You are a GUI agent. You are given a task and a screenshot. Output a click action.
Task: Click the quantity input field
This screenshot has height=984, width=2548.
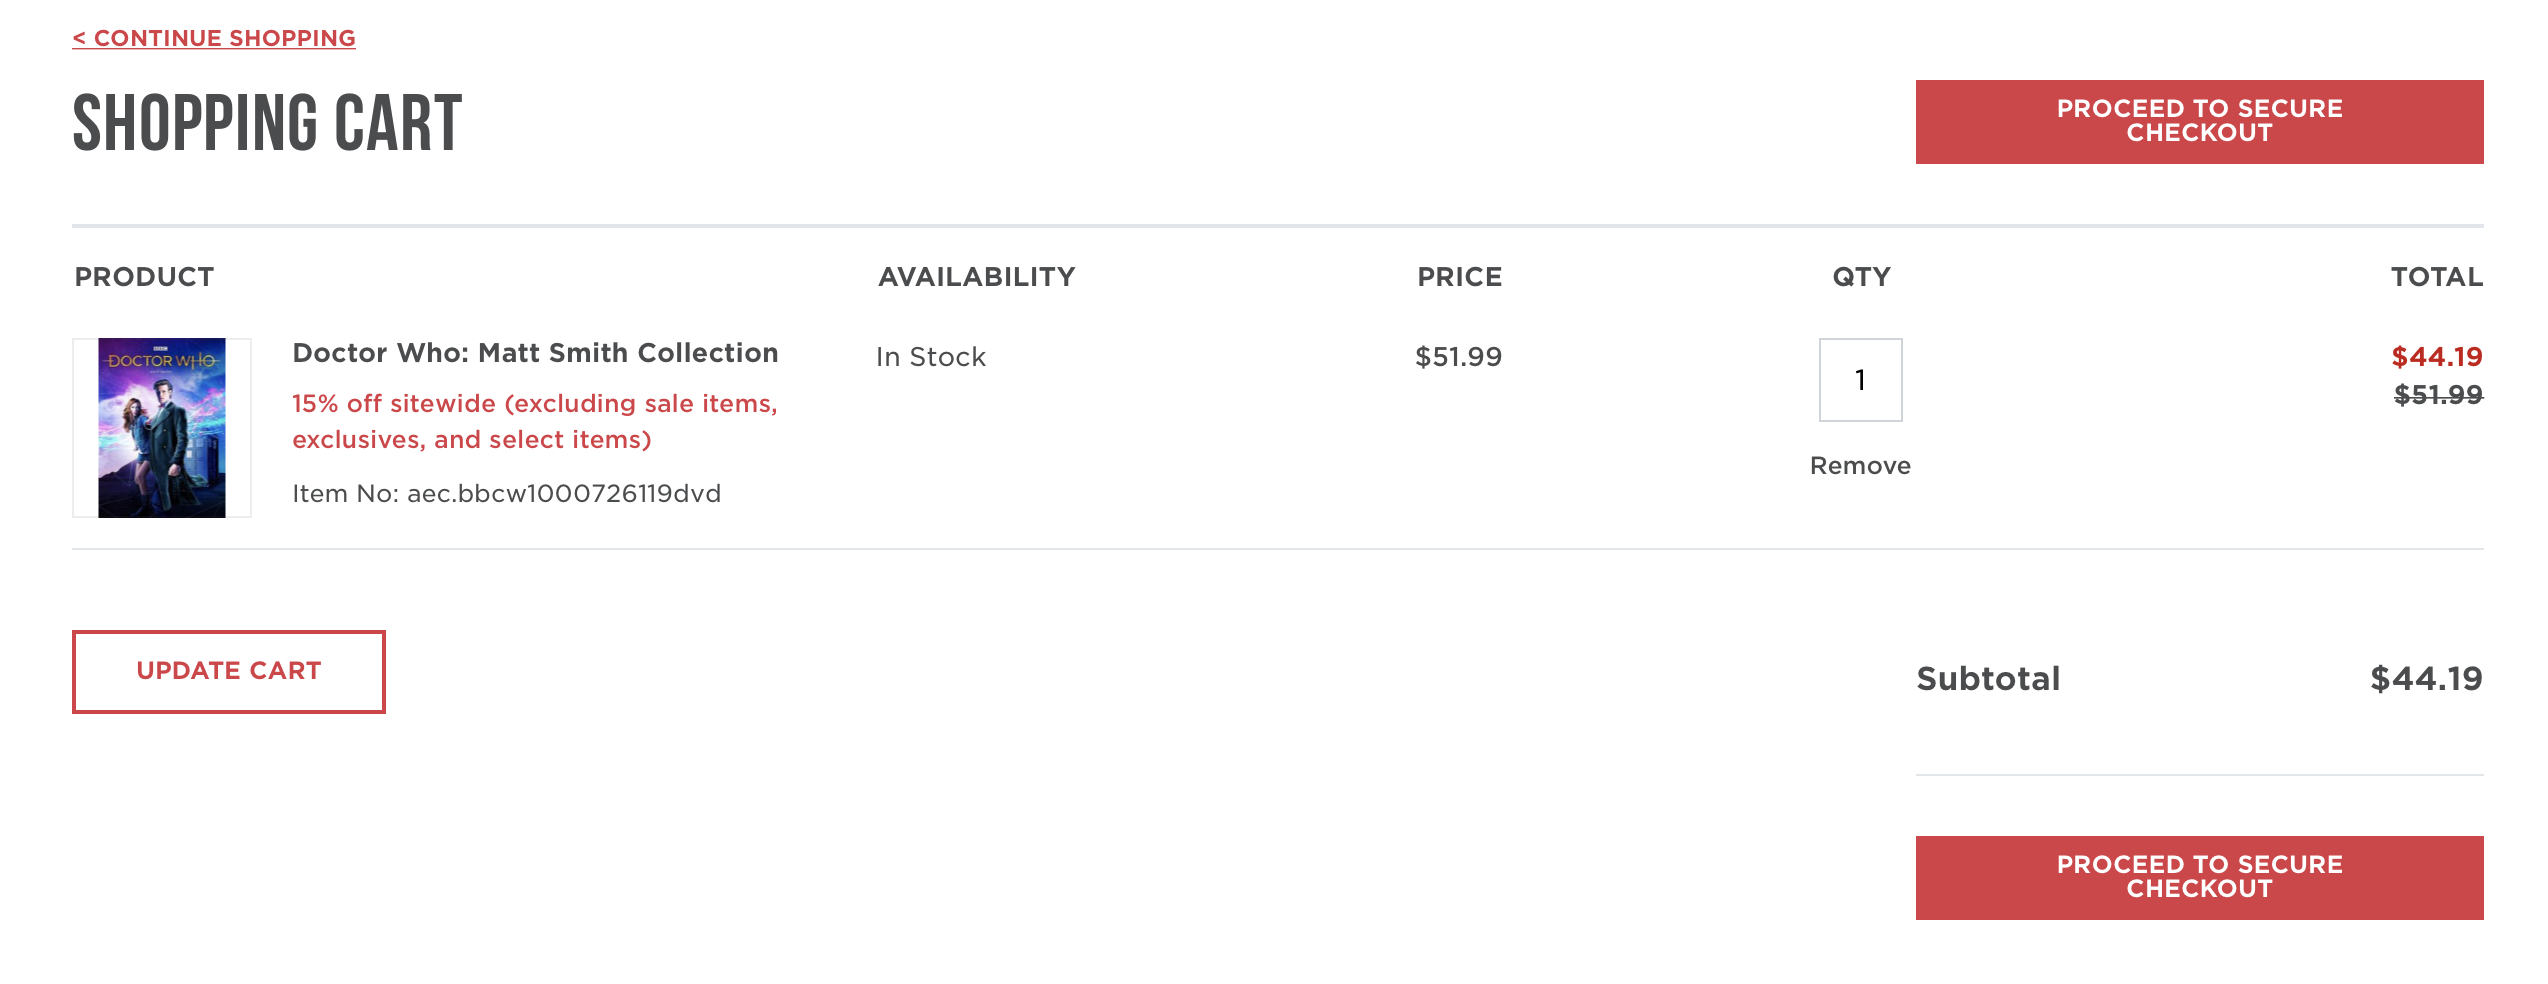(1860, 380)
